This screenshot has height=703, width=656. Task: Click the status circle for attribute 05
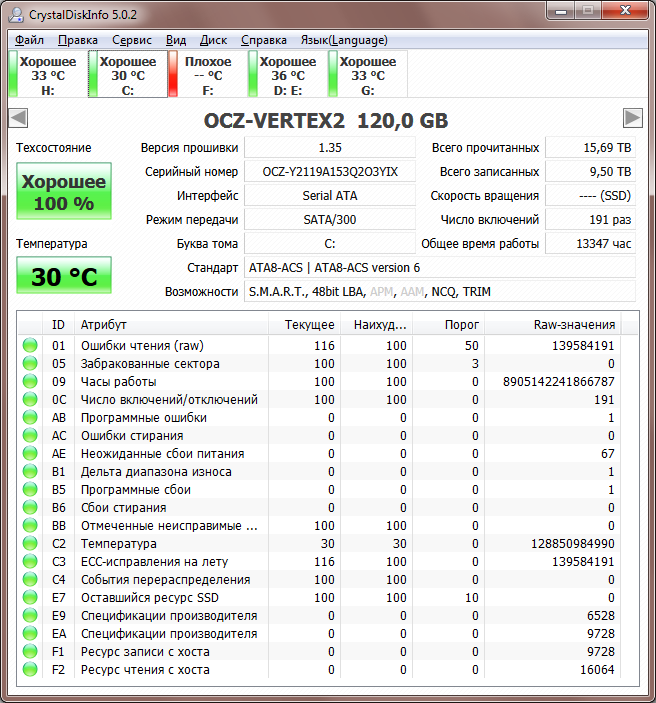click(x=30, y=363)
